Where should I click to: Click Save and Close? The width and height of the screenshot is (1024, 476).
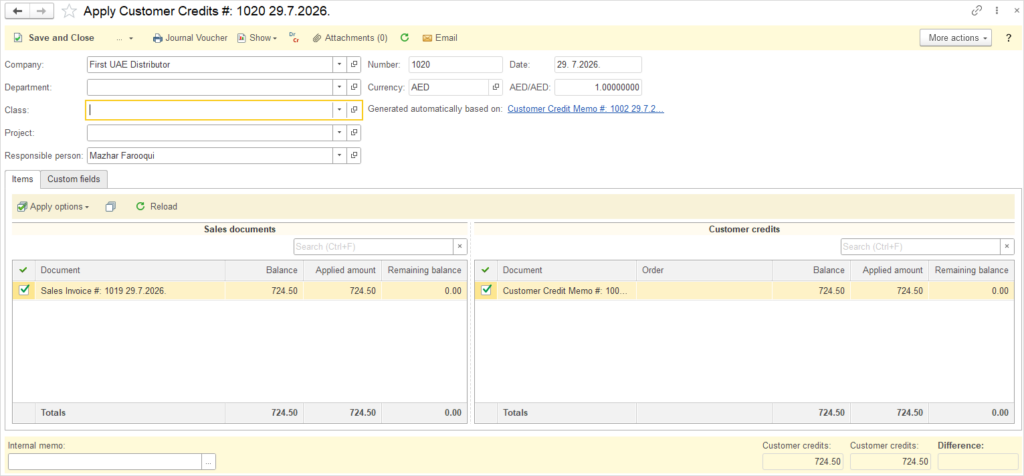(x=54, y=38)
